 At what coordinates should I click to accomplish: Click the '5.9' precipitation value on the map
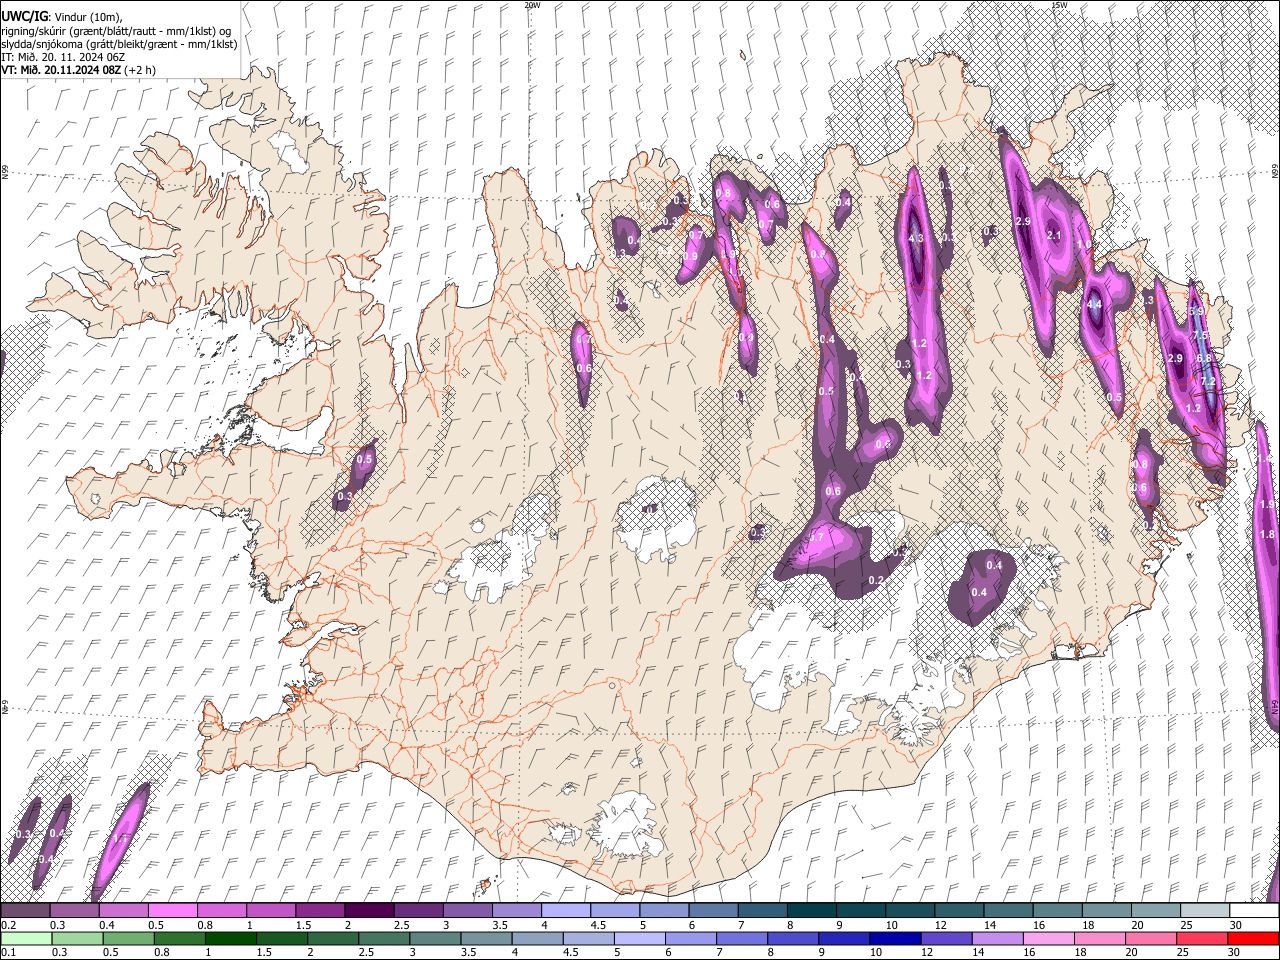(x=1197, y=312)
